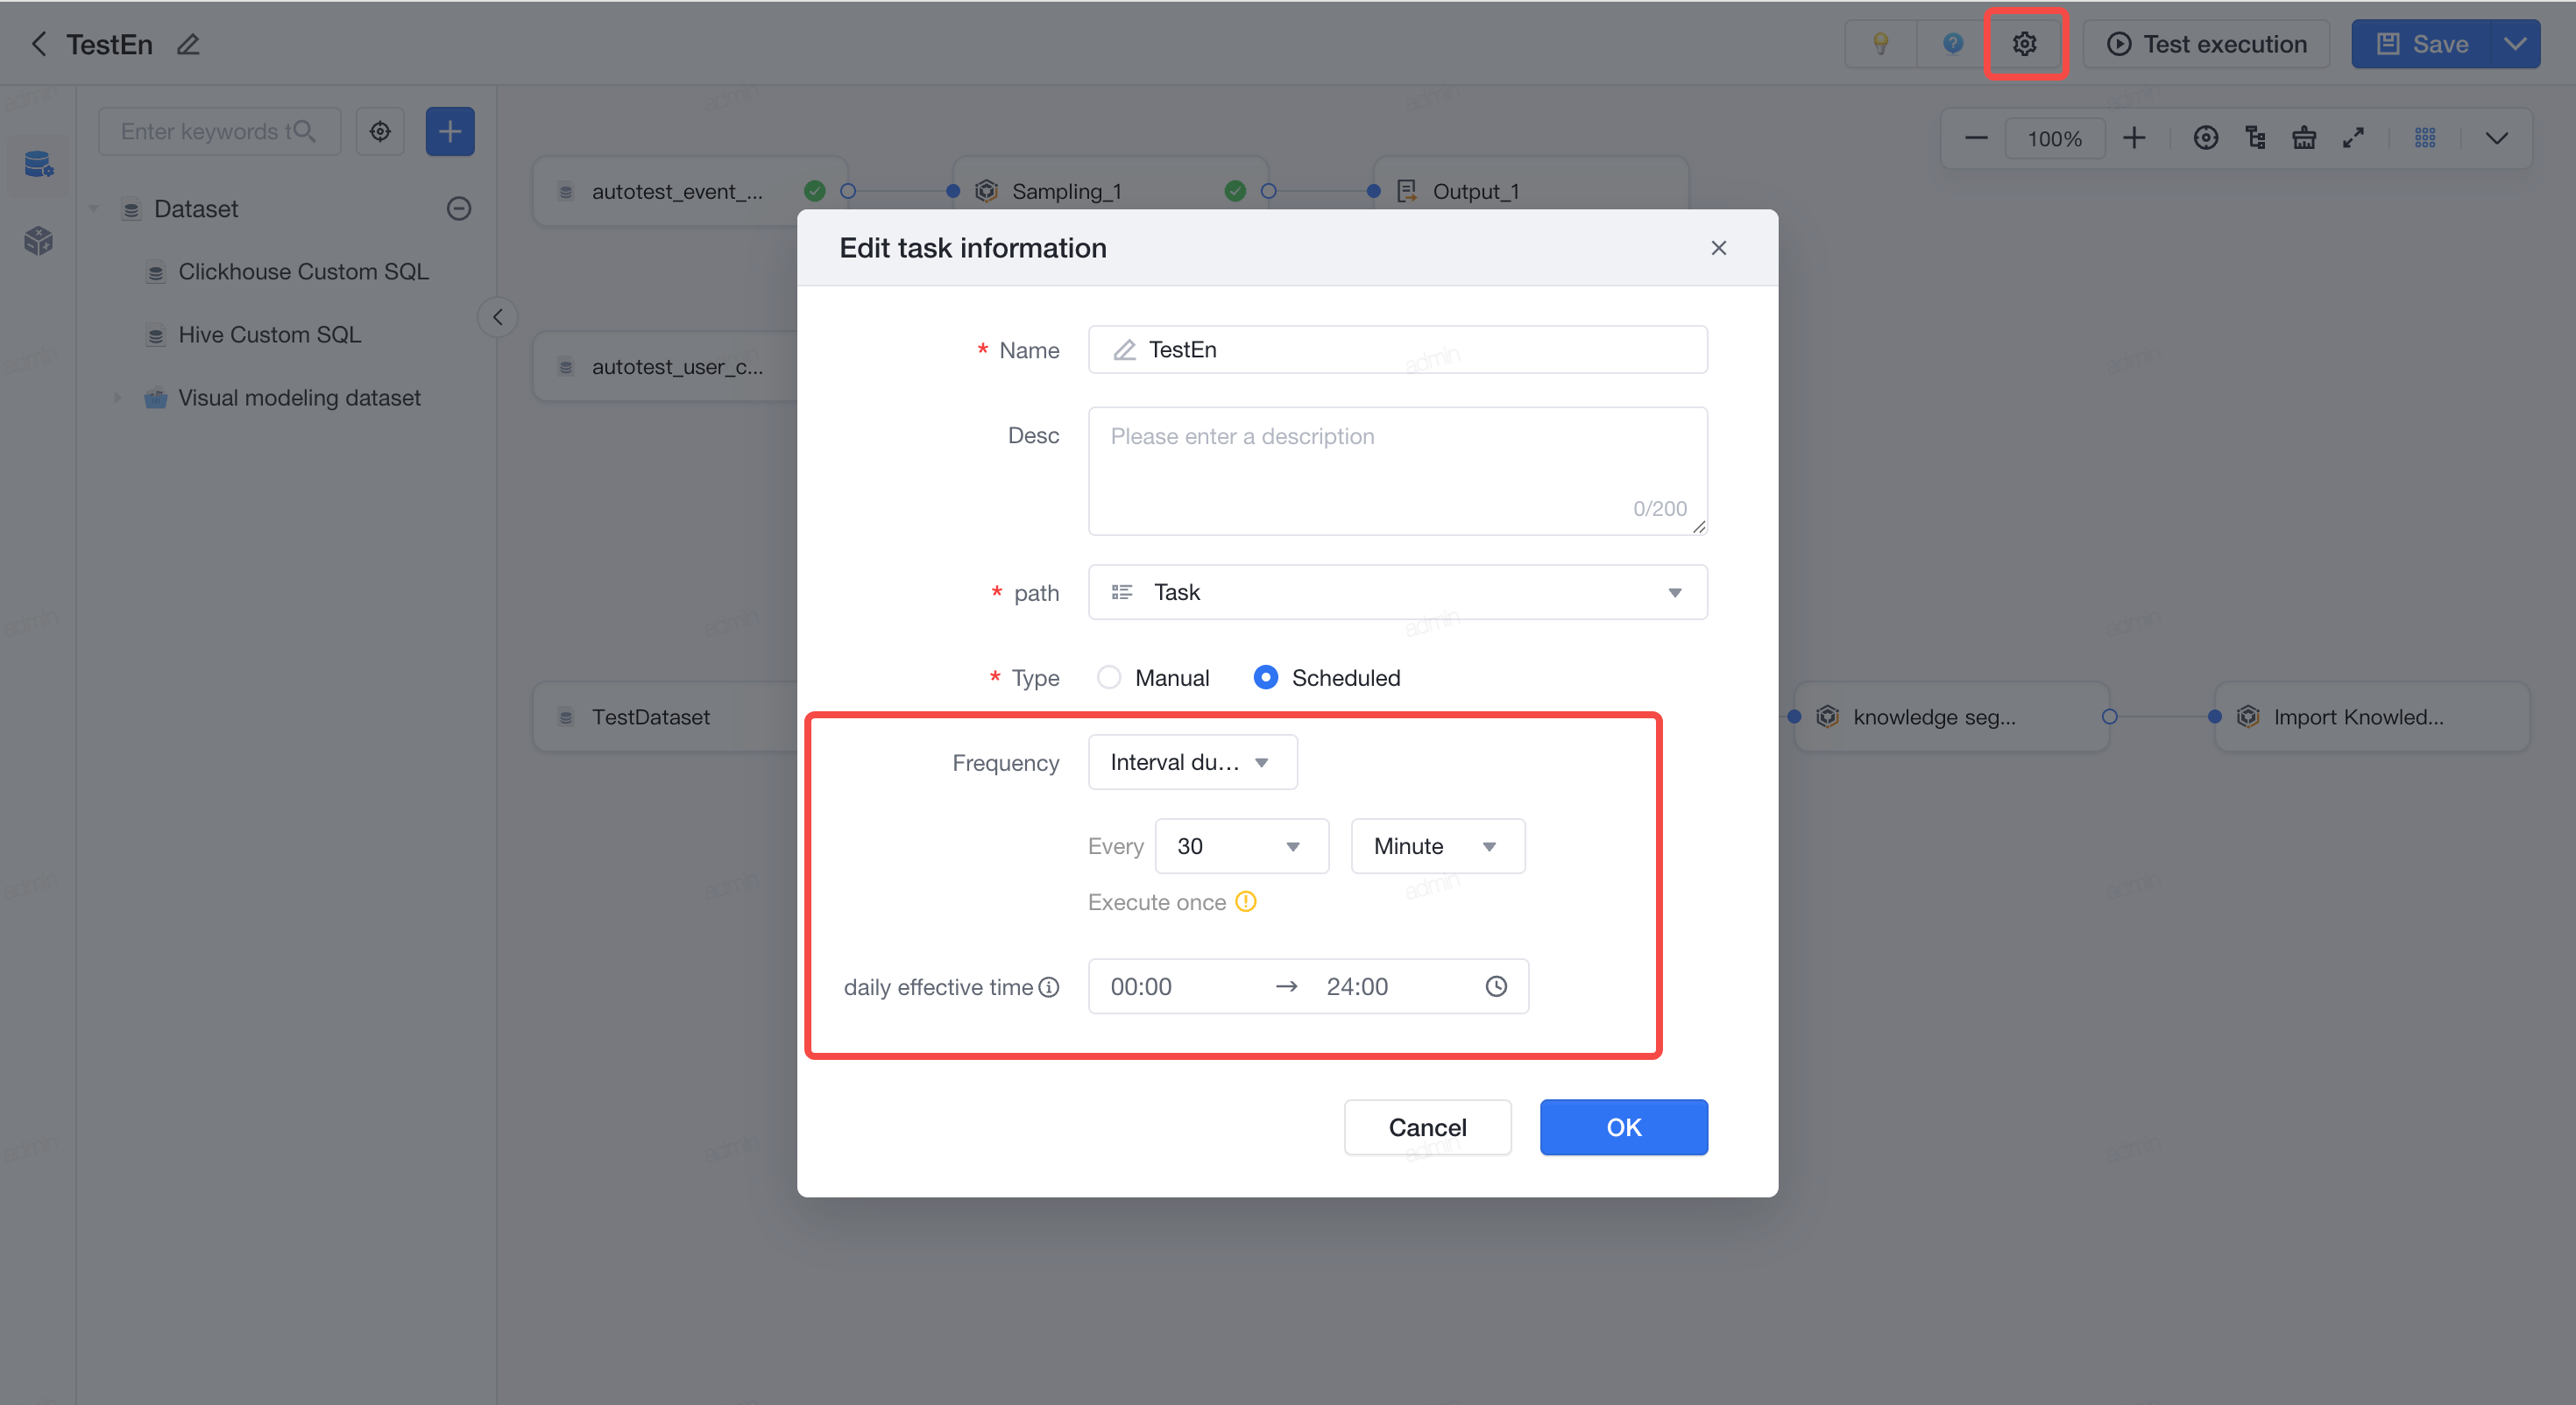Select Clickhouse Custom SQL item
The width and height of the screenshot is (2576, 1405).
pos(303,271)
